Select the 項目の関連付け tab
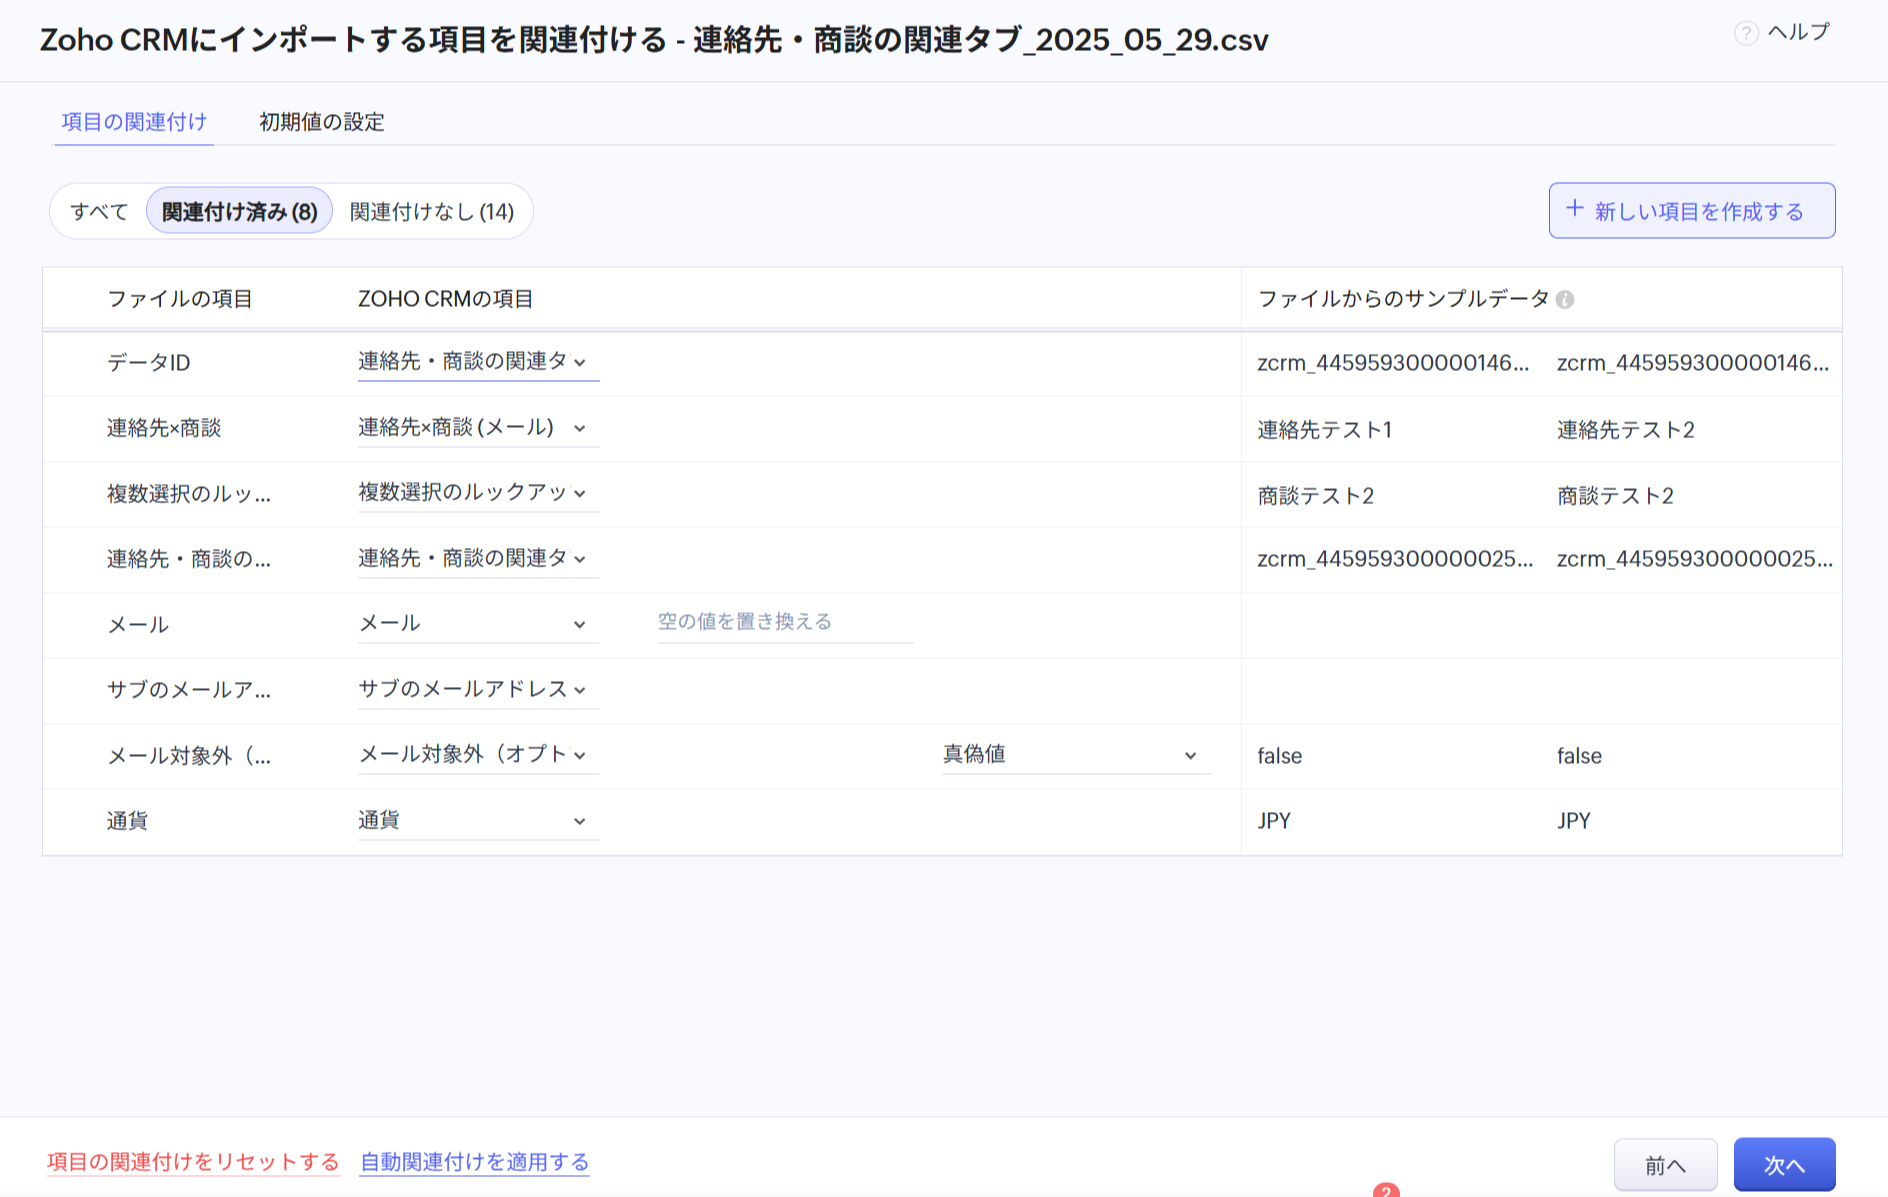Image resolution: width=1888 pixels, height=1197 pixels. tap(134, 122)
